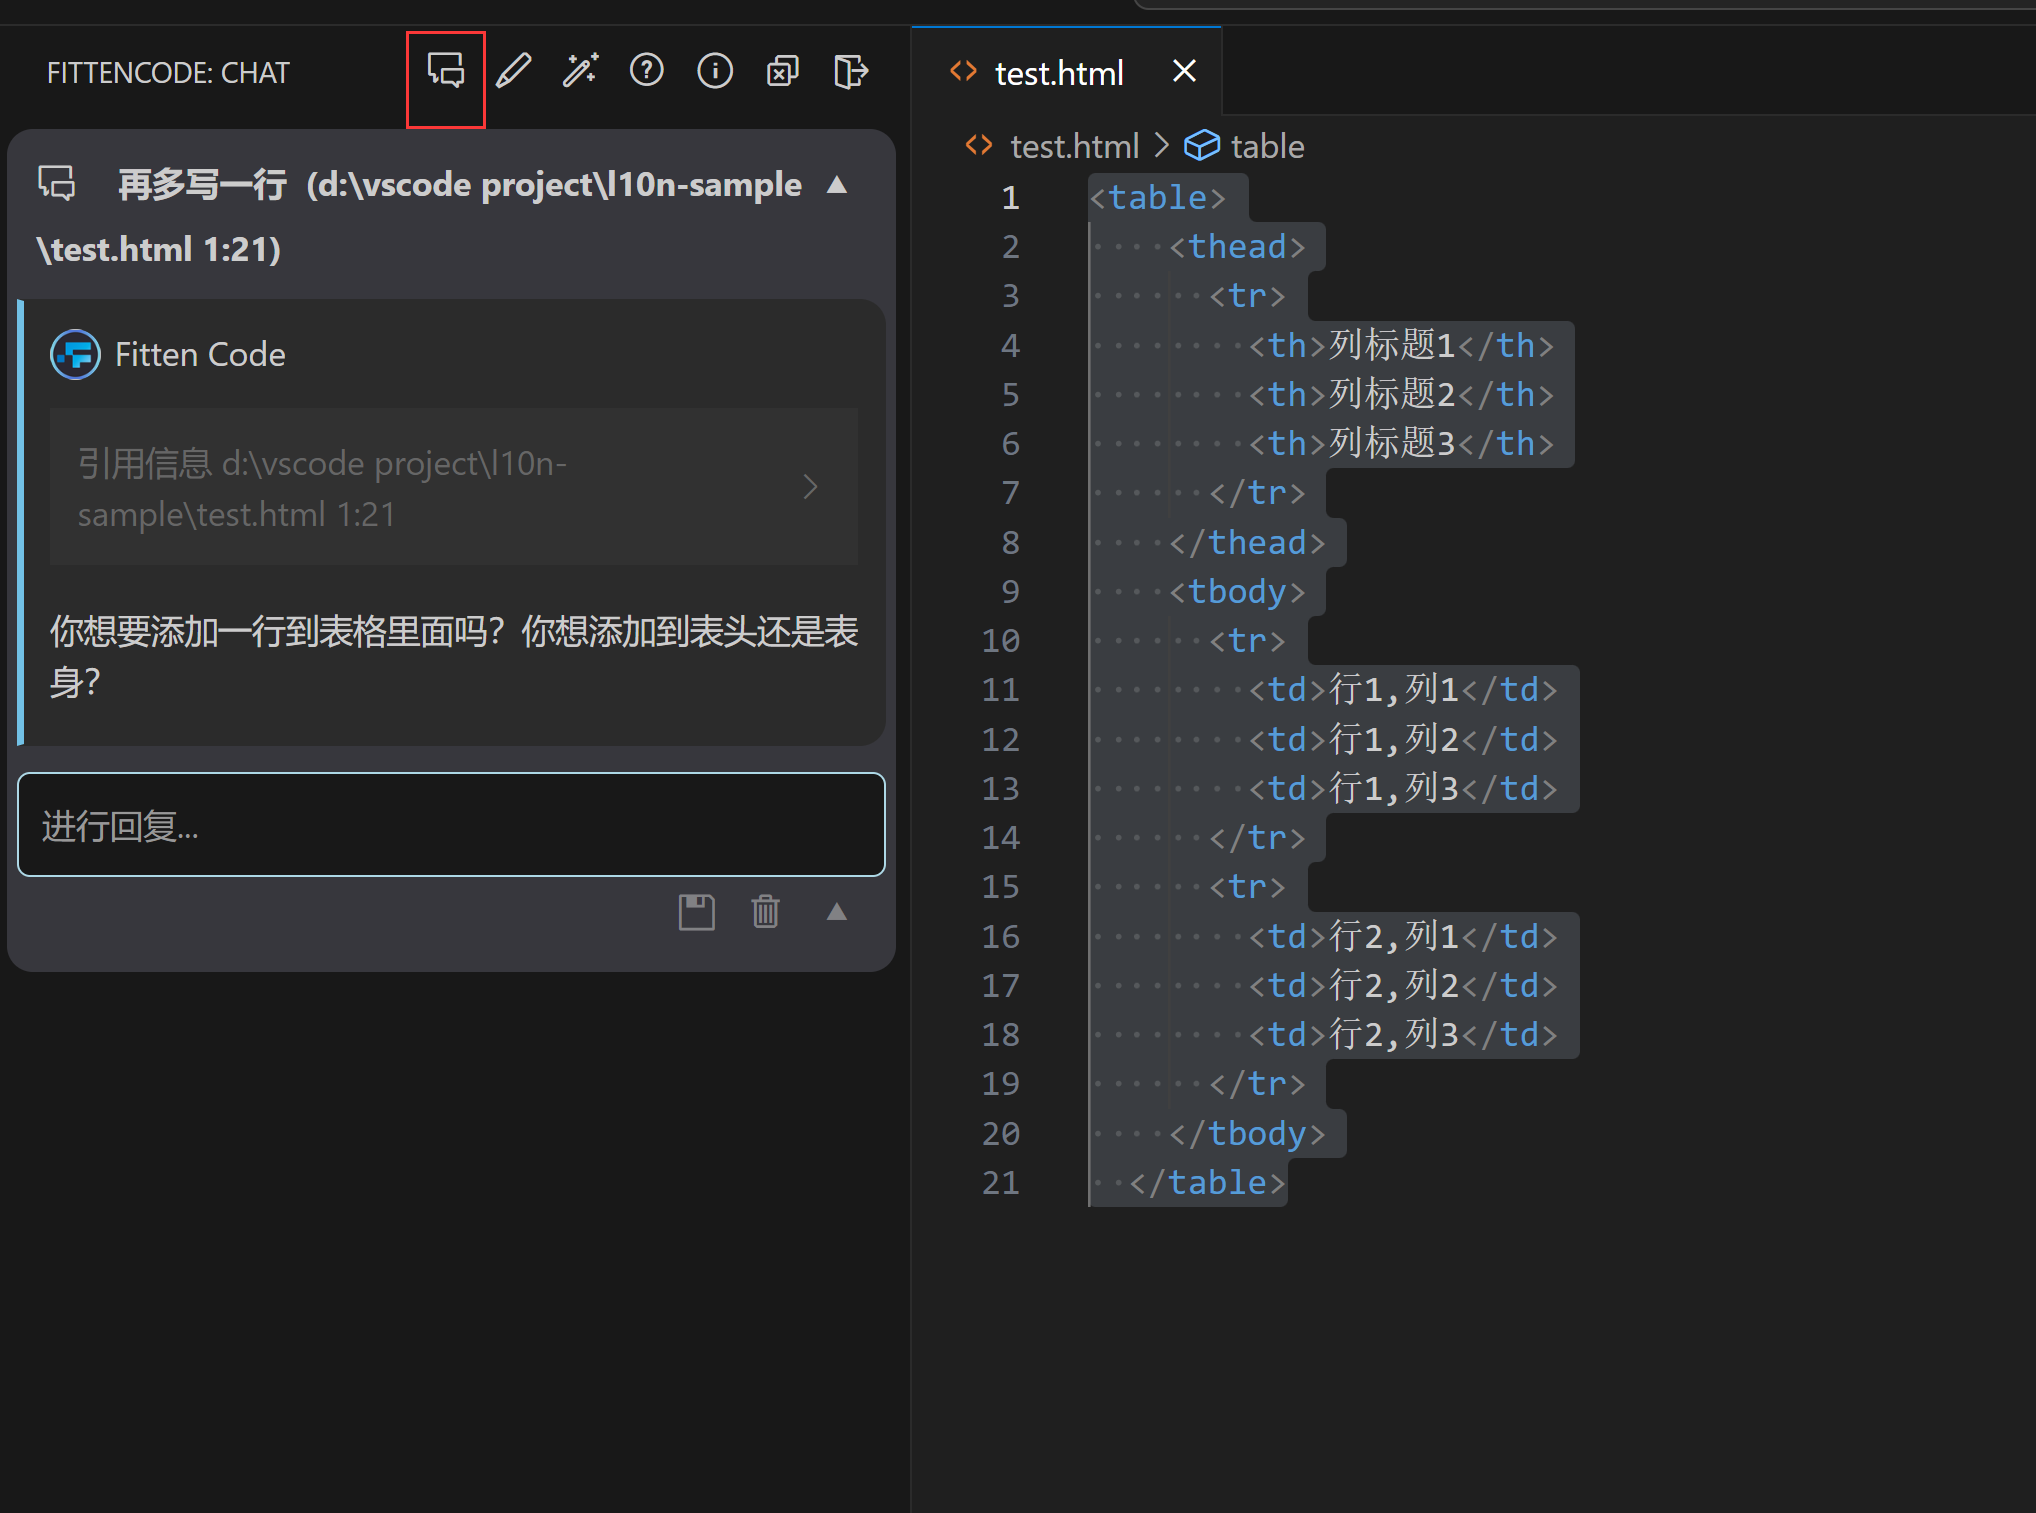The width and height of the screenshot is (2036, 1513).
Task: Click the logout icon in chat toolbar
Action: point(850,71)
